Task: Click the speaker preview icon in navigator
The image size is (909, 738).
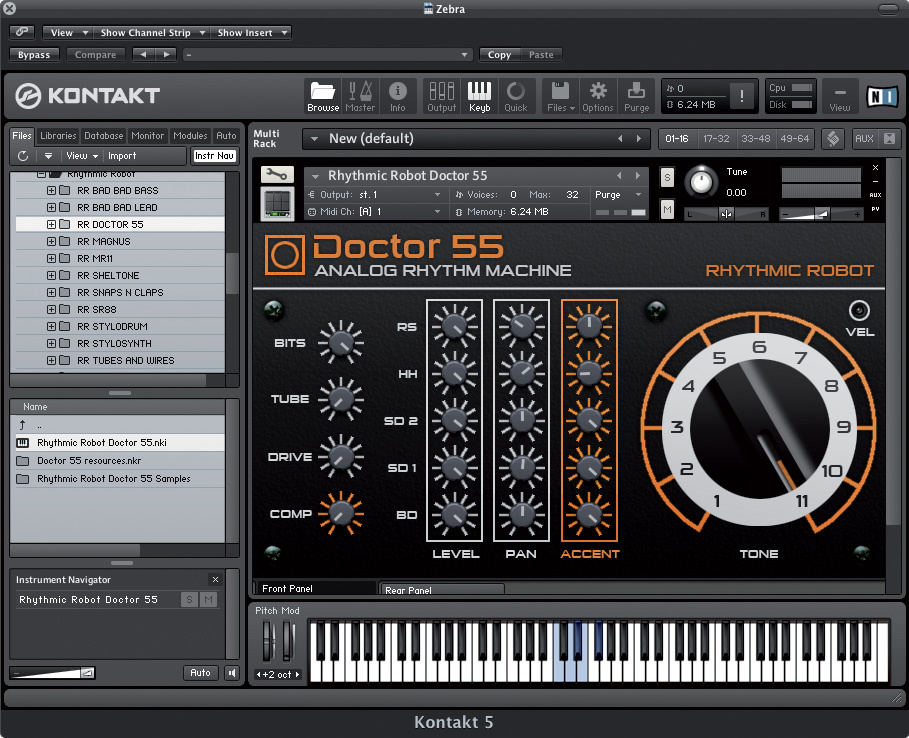Action: [232, 673]
